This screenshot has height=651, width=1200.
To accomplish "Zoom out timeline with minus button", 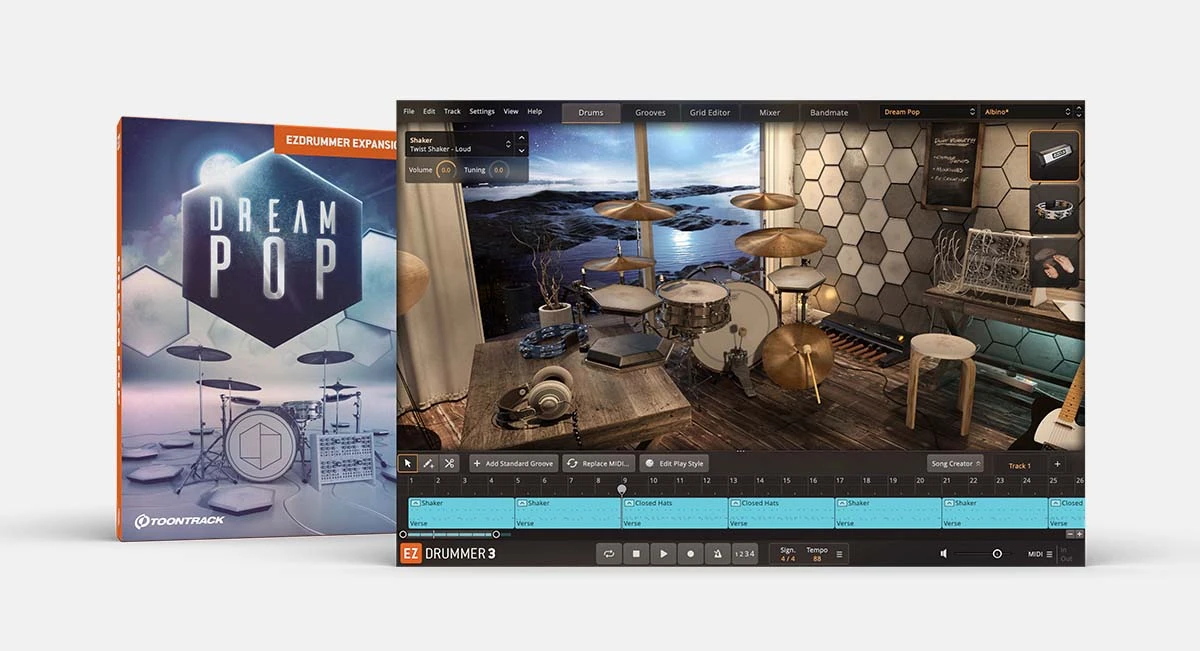I will [1070, 534].
